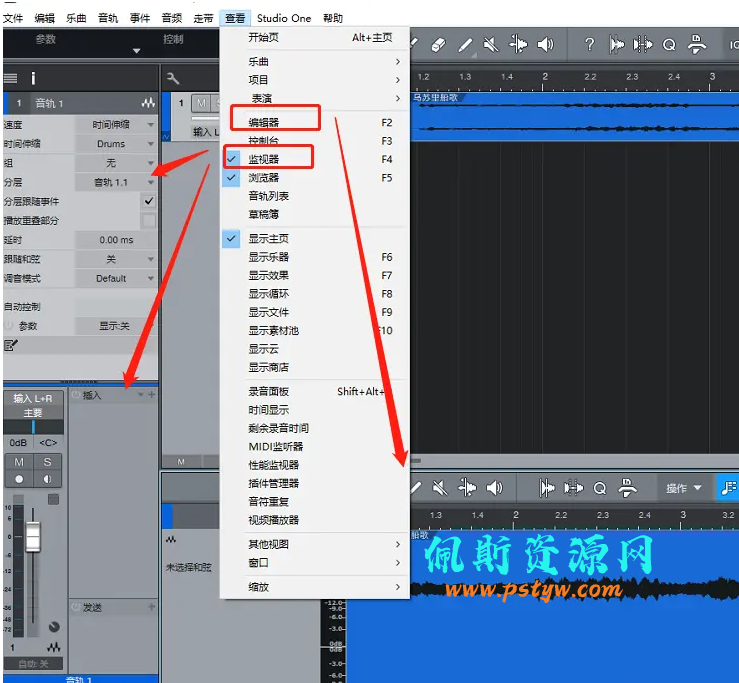Select the Paint tool in the top toolbar

click(465, 45)
